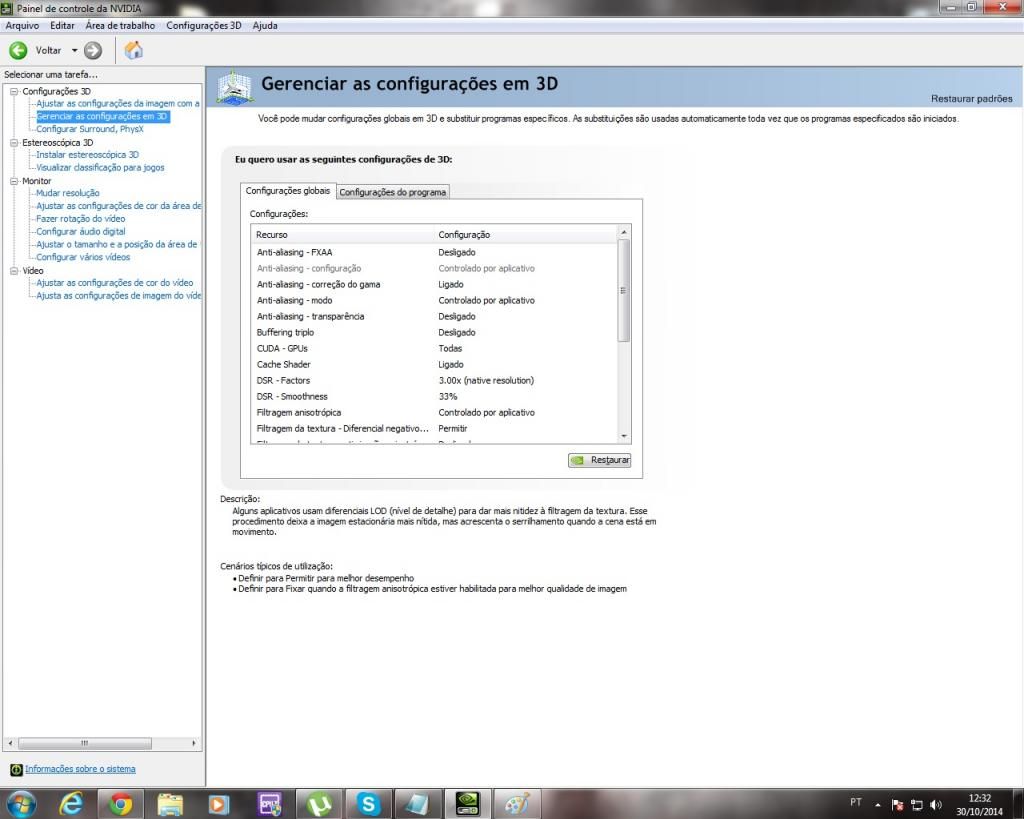Open uTorrent from the taskbar
The image size is (1024, 819).
319,804
